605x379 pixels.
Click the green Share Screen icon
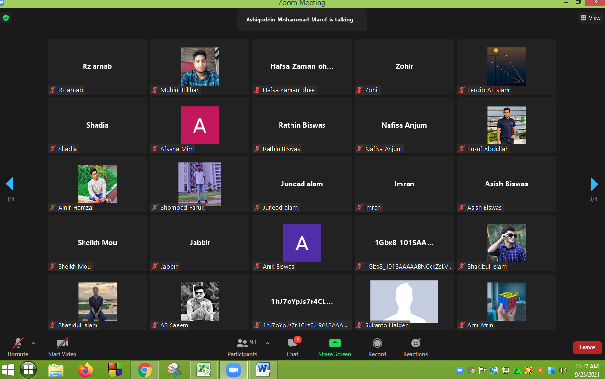pos(335,343)
